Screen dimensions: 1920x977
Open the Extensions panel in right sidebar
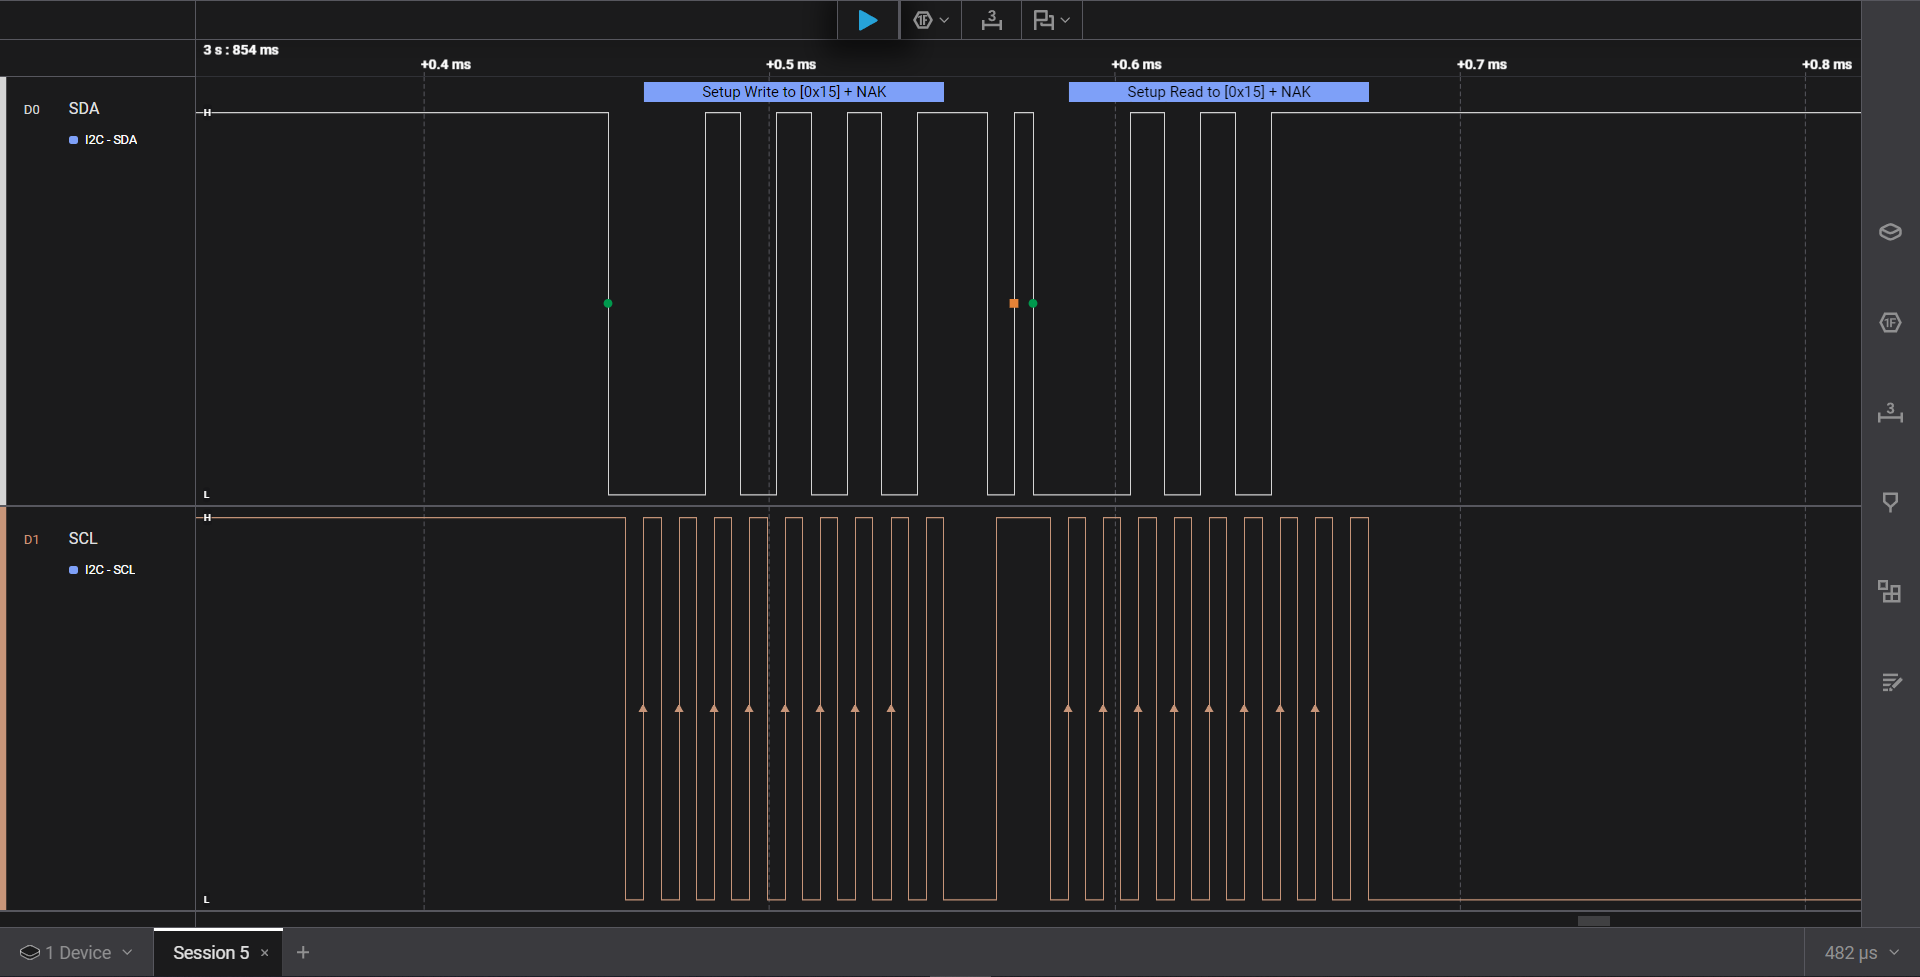pyautogui.click(x=1889, y=592)
